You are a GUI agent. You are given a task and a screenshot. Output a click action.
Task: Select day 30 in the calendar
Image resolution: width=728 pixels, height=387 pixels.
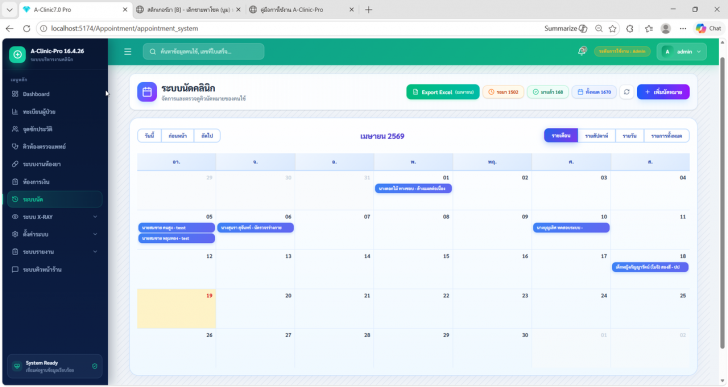tap(492, 348)
